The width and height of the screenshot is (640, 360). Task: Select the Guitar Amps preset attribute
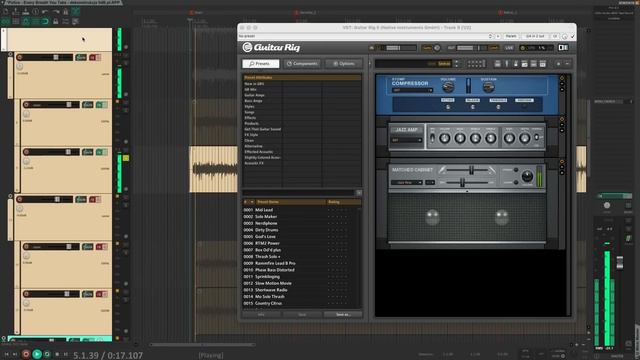click(x=255, y=95)
